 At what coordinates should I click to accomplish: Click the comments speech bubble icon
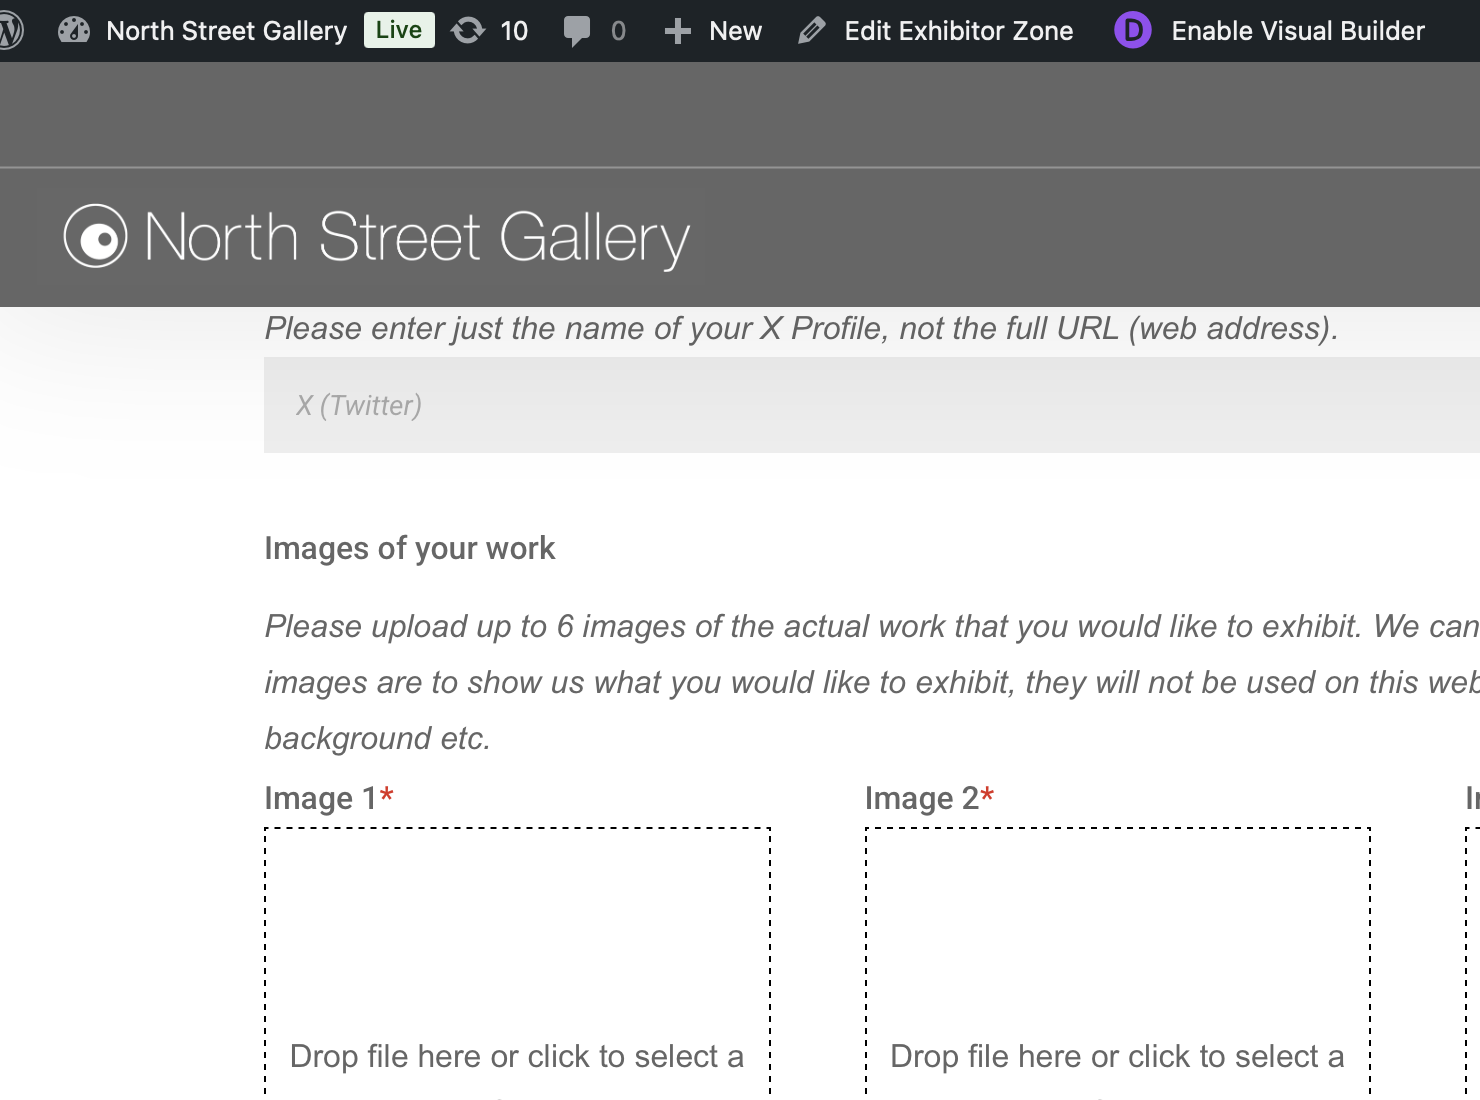[x=577, y=31]
